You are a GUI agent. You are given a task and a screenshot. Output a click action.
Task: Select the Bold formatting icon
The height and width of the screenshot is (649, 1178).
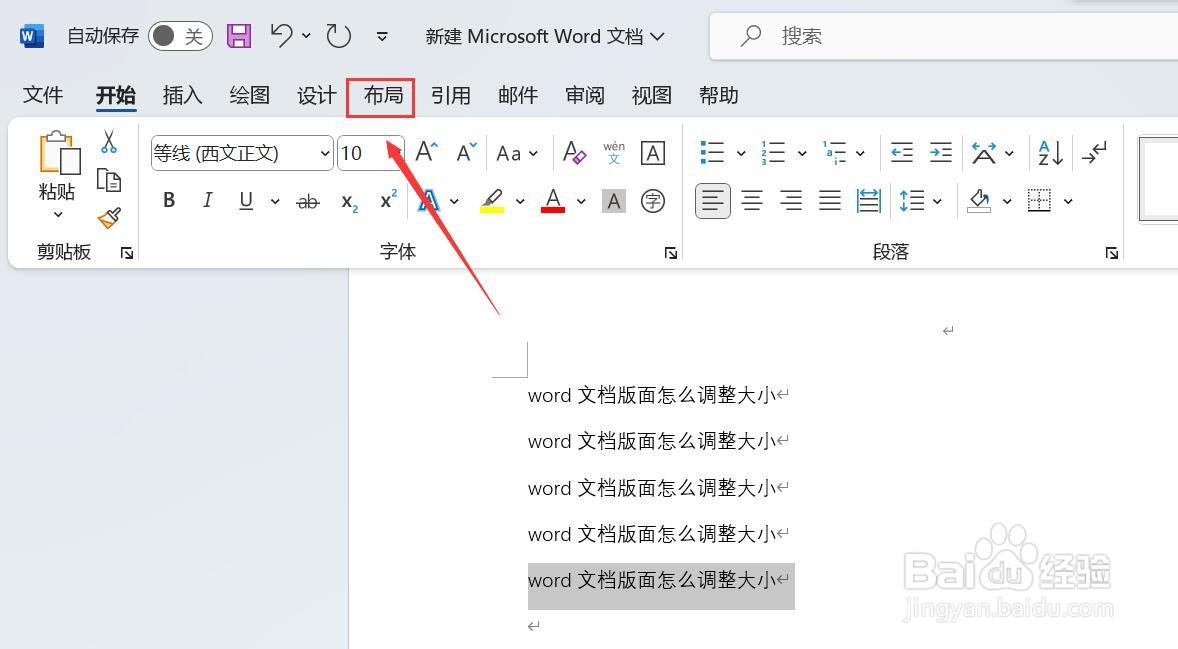coord(168,200)
